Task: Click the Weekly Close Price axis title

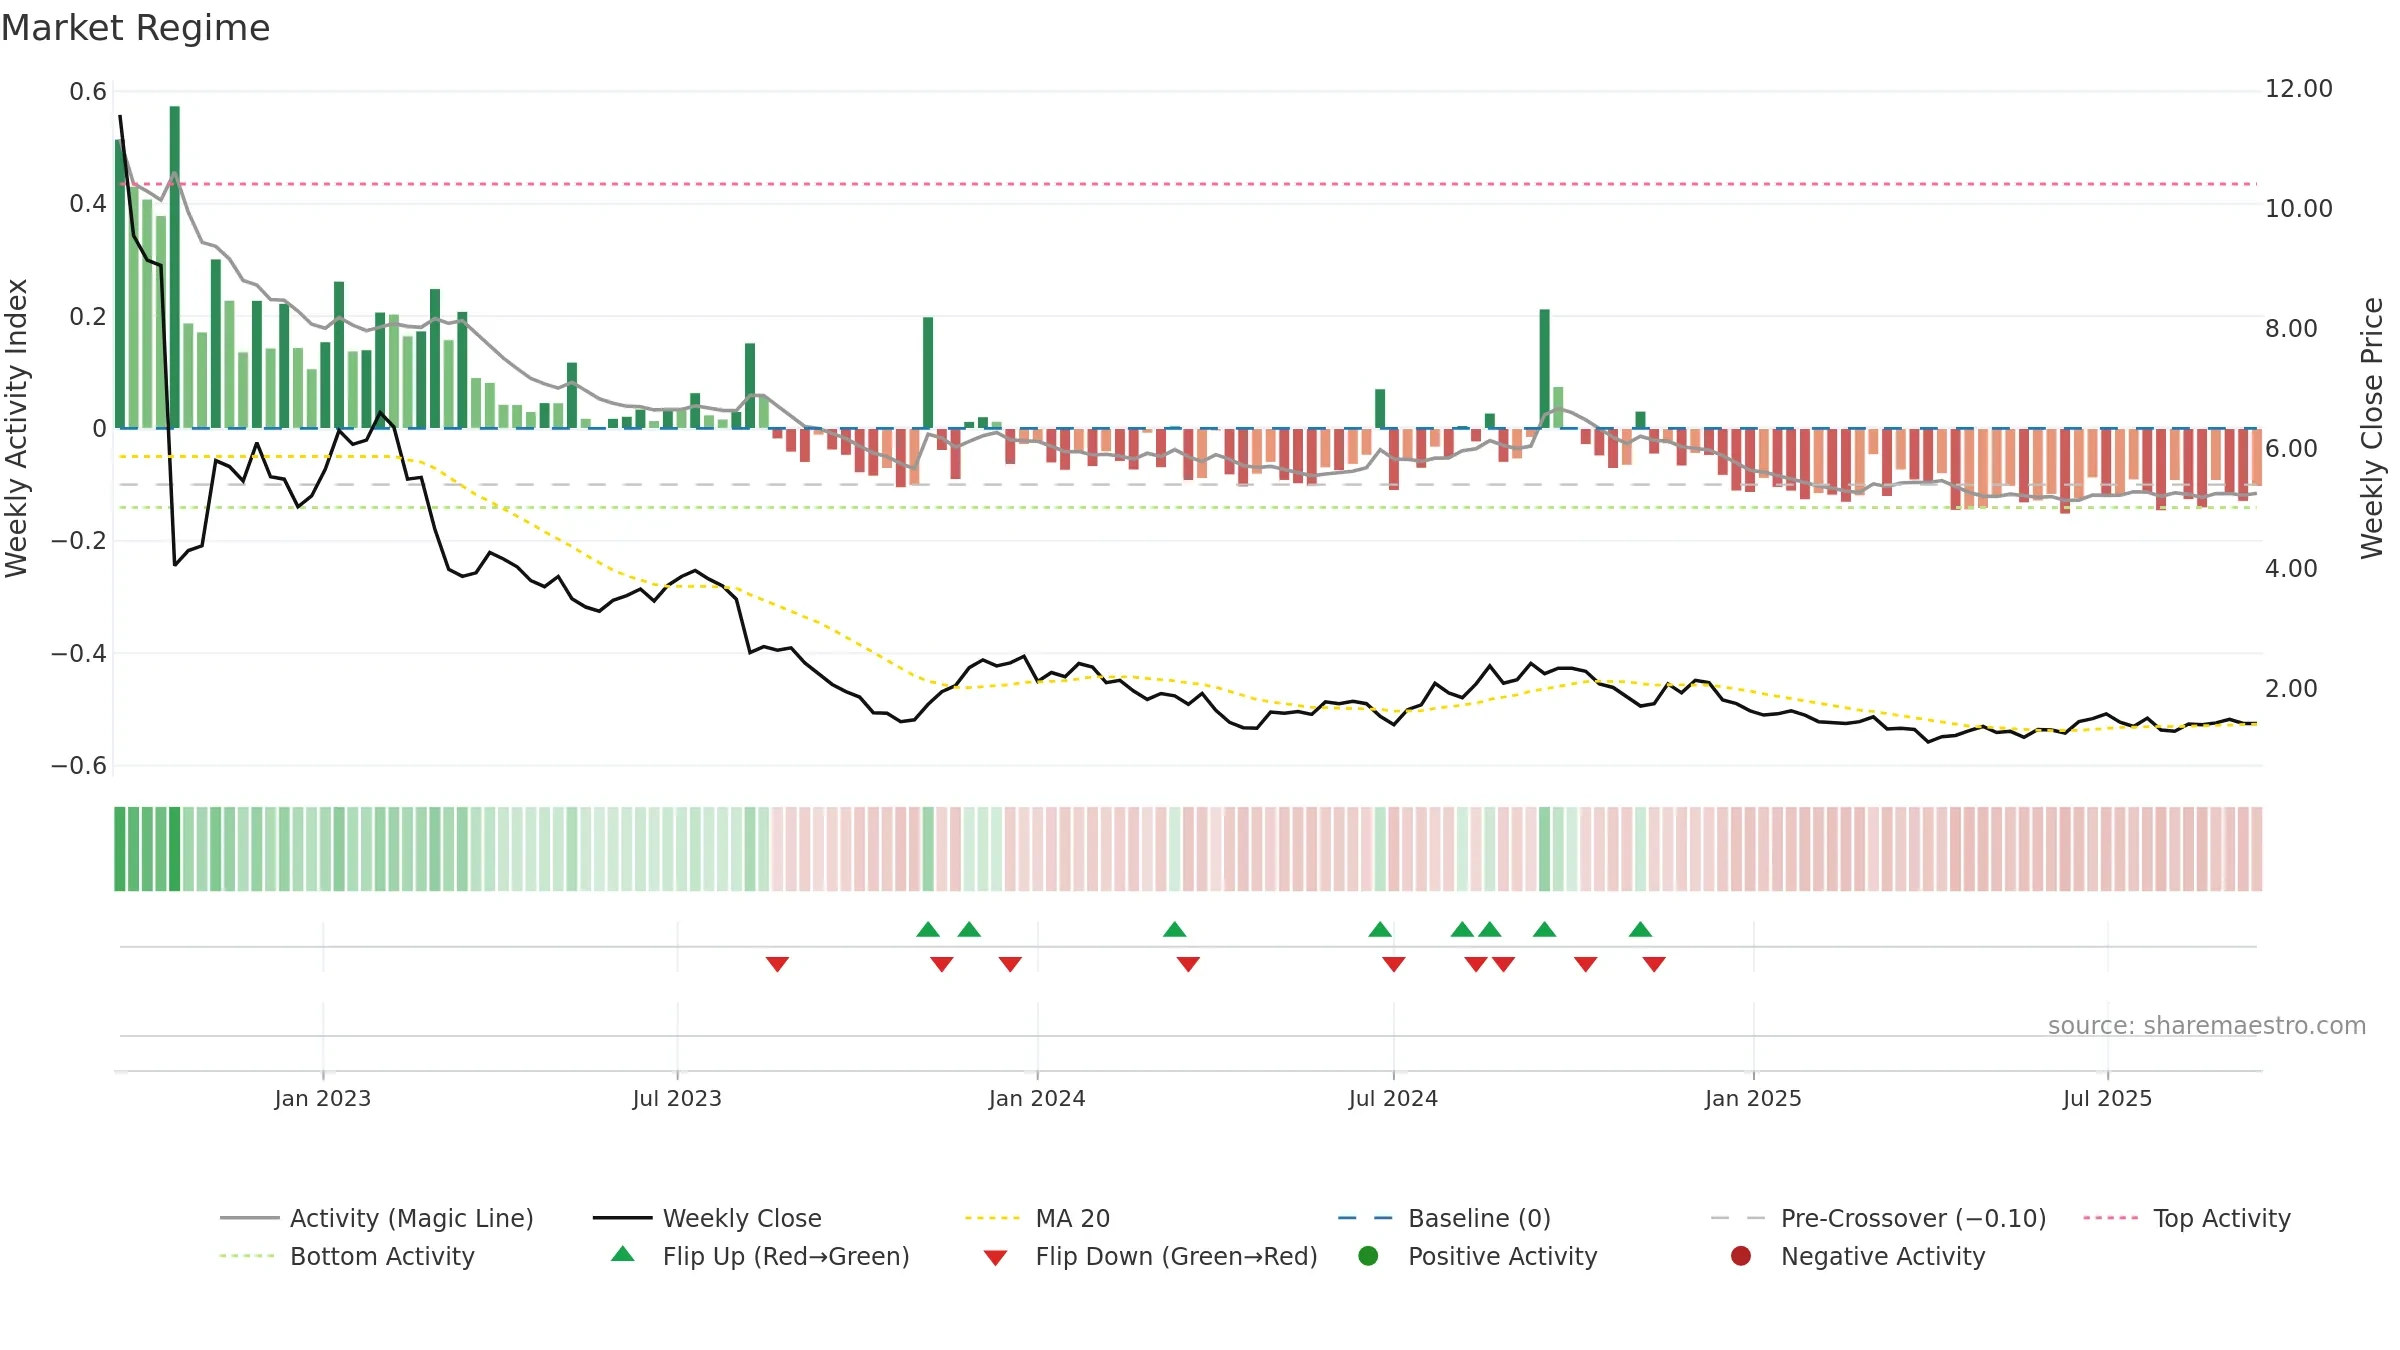Action: pos(2372,428)
